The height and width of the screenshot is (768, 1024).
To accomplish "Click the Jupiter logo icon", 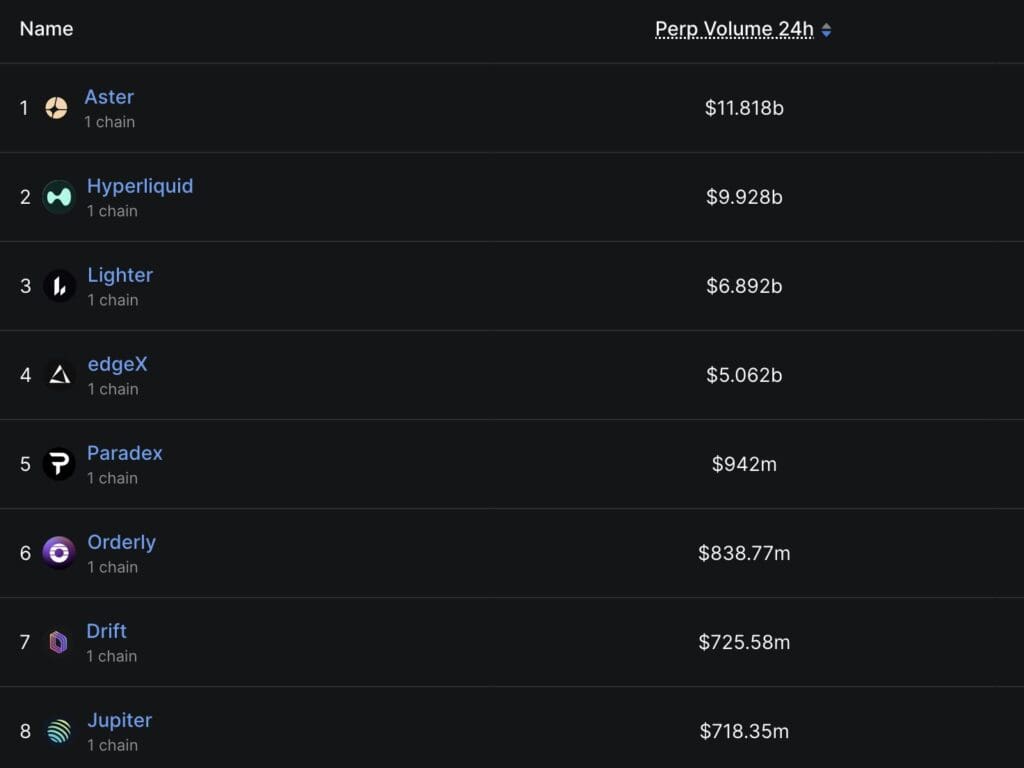I will (59, 731).
